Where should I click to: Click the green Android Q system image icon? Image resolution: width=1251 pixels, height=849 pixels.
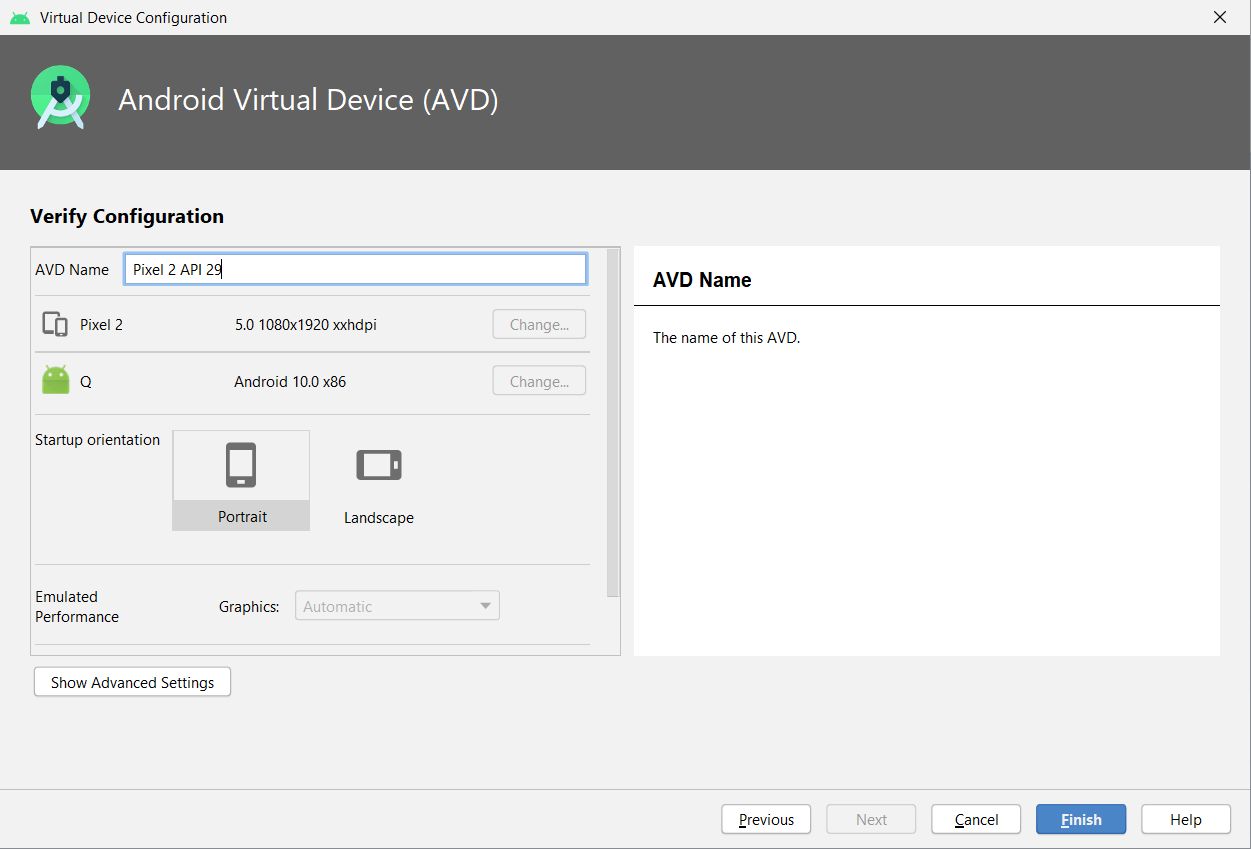(56, 381)
